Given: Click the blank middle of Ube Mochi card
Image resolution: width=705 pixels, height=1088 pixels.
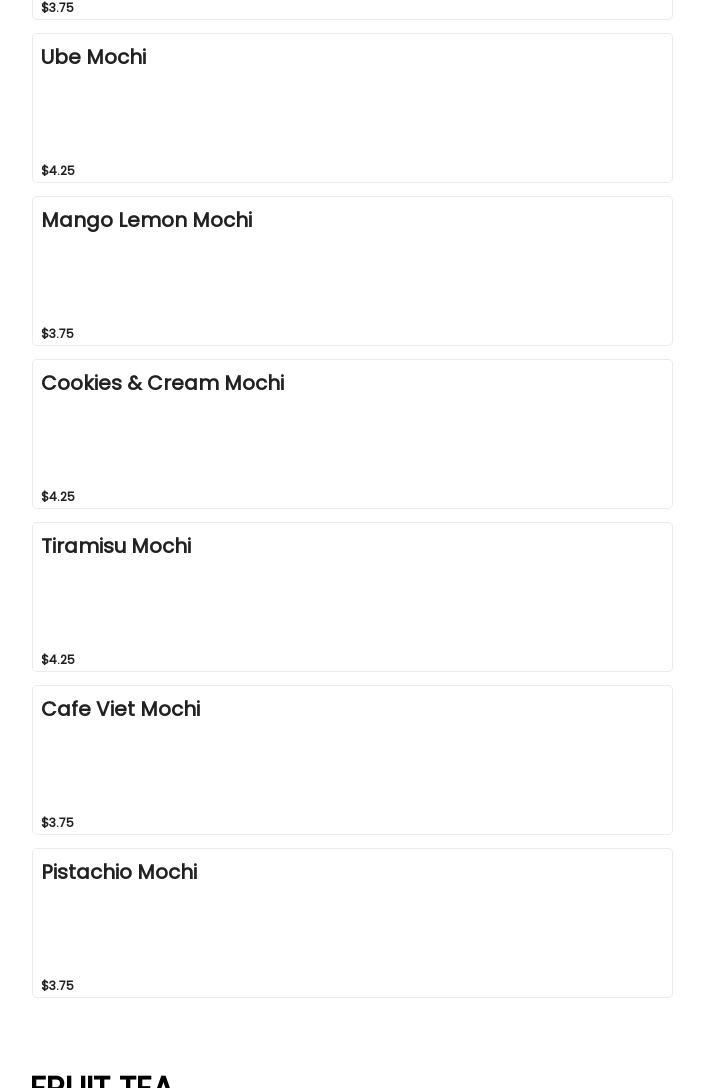Looking at the screenshot, I should pyautogui.click(x=352, y=113).
